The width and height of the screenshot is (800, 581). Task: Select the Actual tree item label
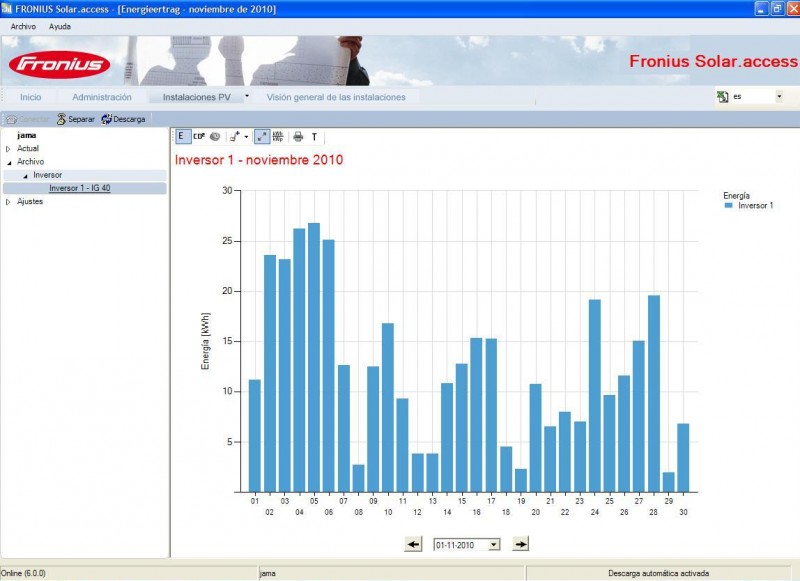click(x=28, y=148)
